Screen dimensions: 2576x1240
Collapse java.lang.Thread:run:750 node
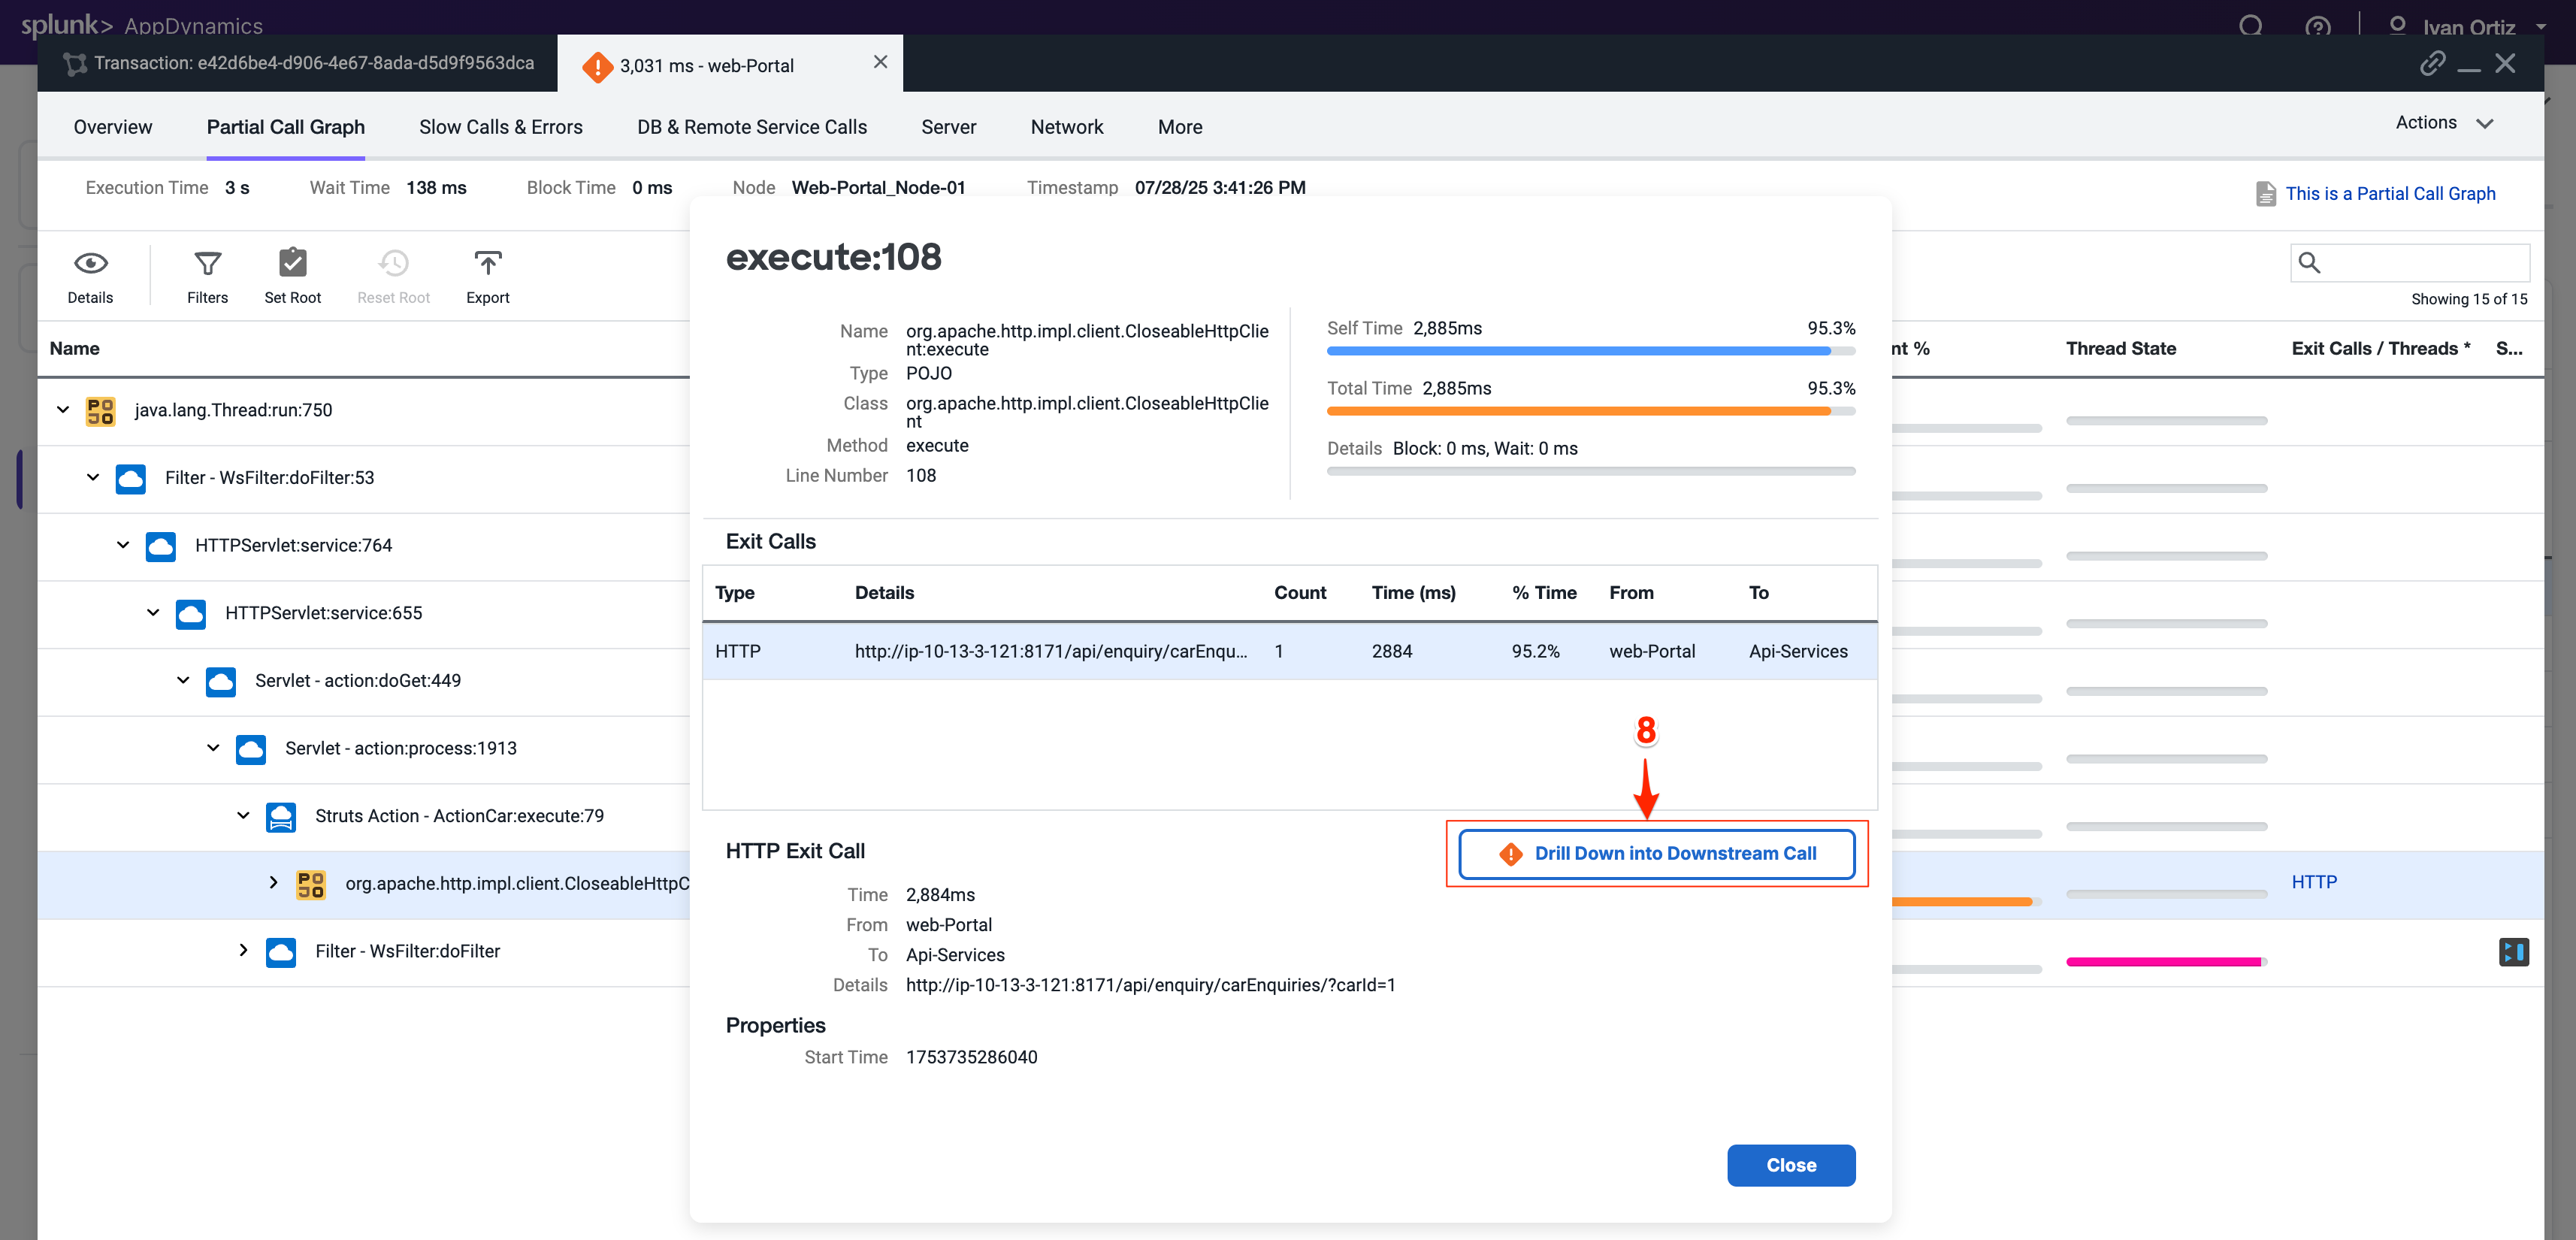click(x=63, y=410)
